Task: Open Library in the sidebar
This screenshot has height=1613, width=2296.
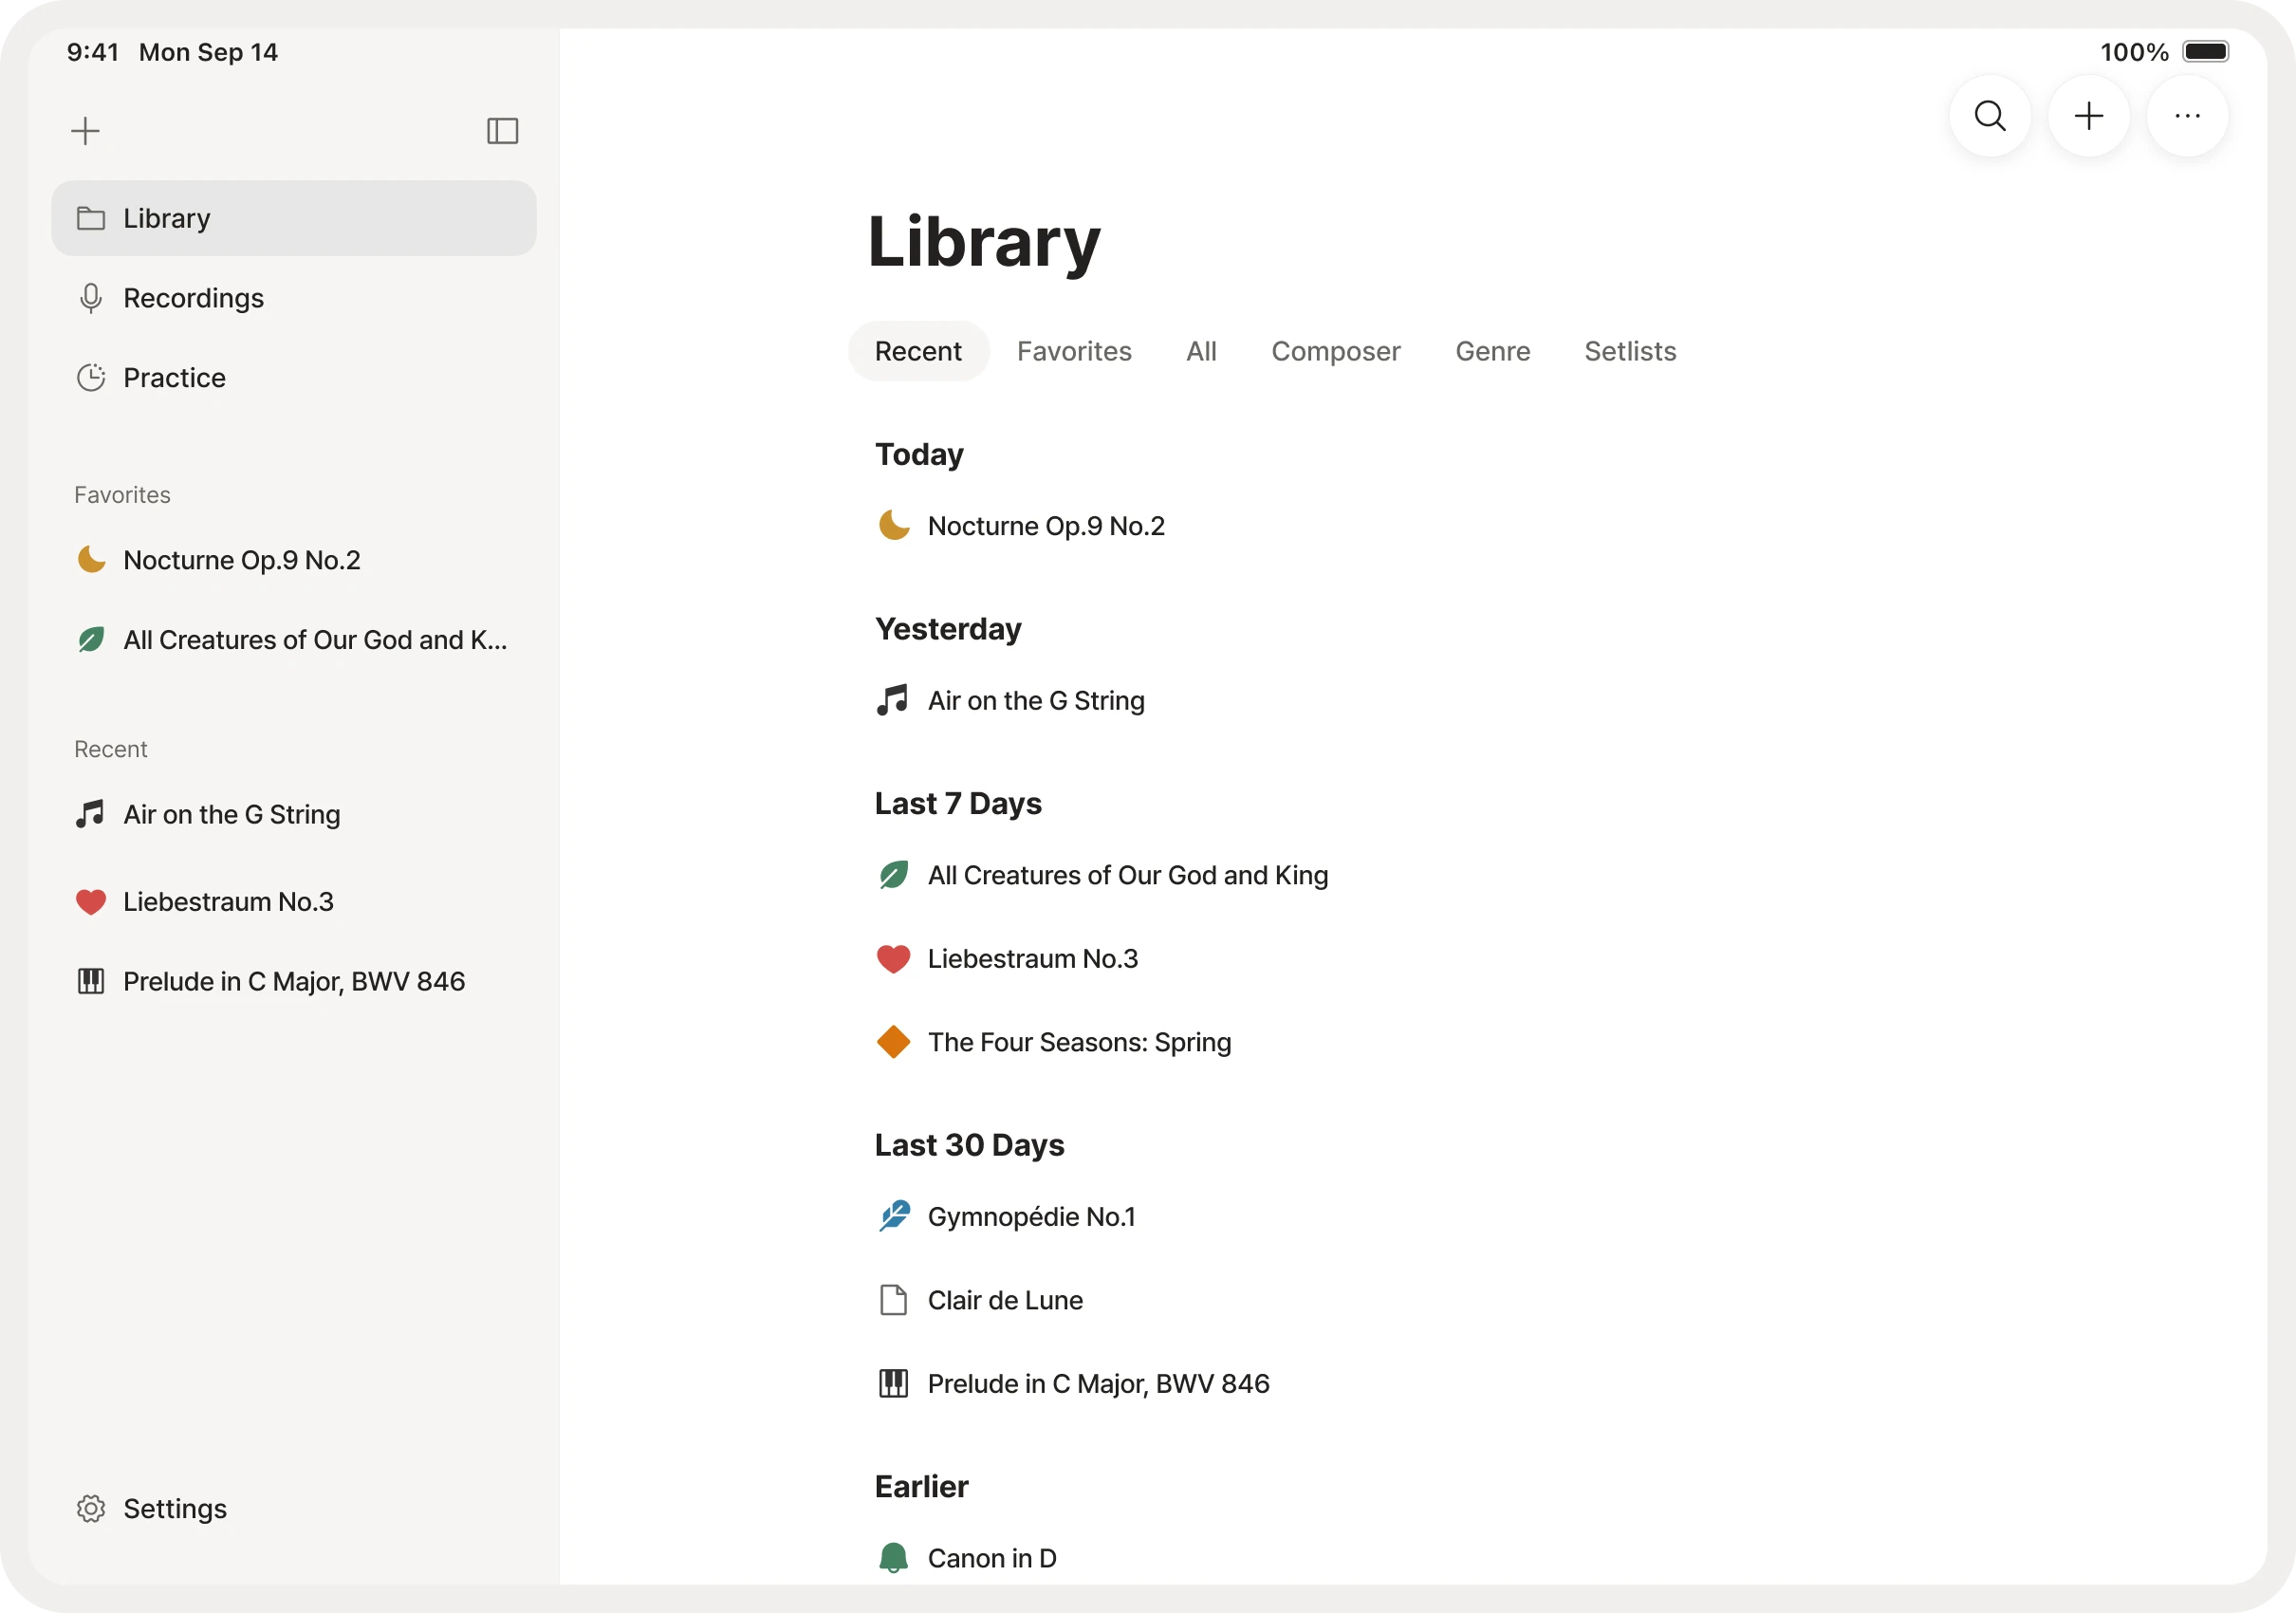Action: click(294, 218)
